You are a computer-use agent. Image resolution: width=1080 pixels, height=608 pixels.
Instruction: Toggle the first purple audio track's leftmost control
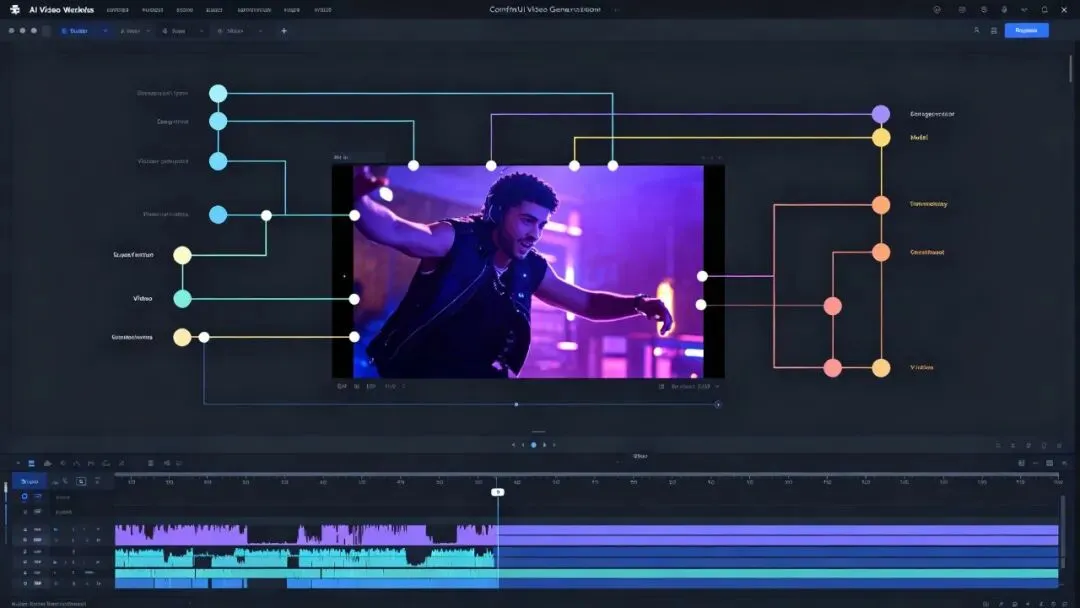tap(25, 530)
